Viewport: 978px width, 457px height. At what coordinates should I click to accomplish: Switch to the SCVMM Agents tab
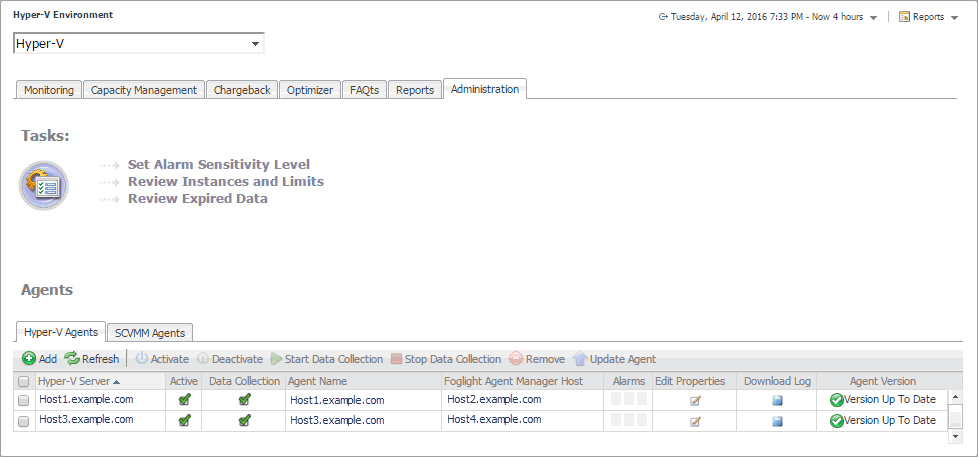150,333
